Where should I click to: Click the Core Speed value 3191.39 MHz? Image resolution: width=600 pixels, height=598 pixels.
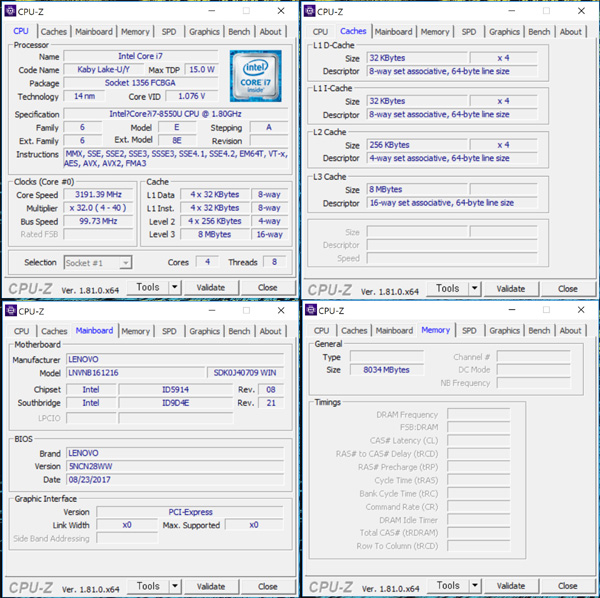click(x=98, y=194)
